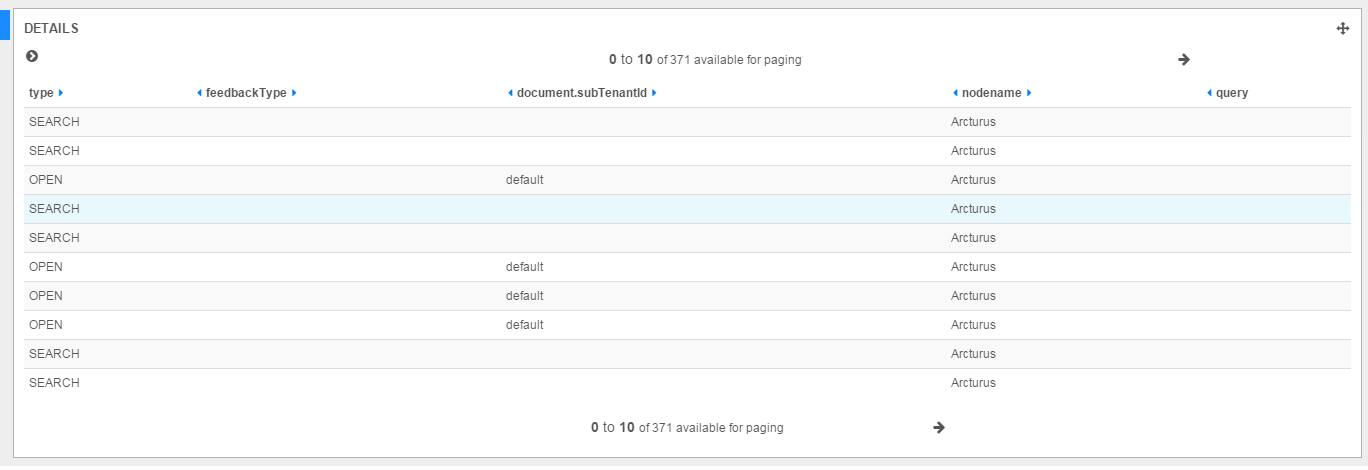The image size is (1368, 470).
Task: Move feedbackType column right with arrow
Action: pos(294,93)
